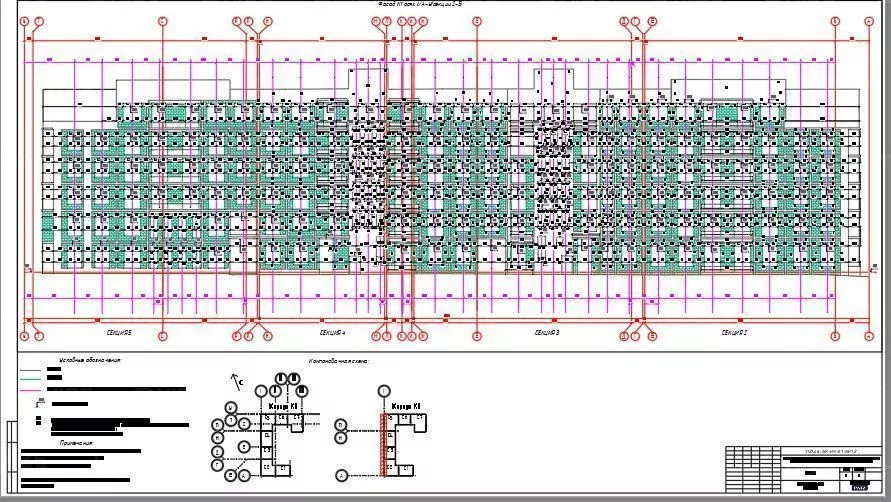Click the notes heading above the redacted lines

click(x=76, y=442)
